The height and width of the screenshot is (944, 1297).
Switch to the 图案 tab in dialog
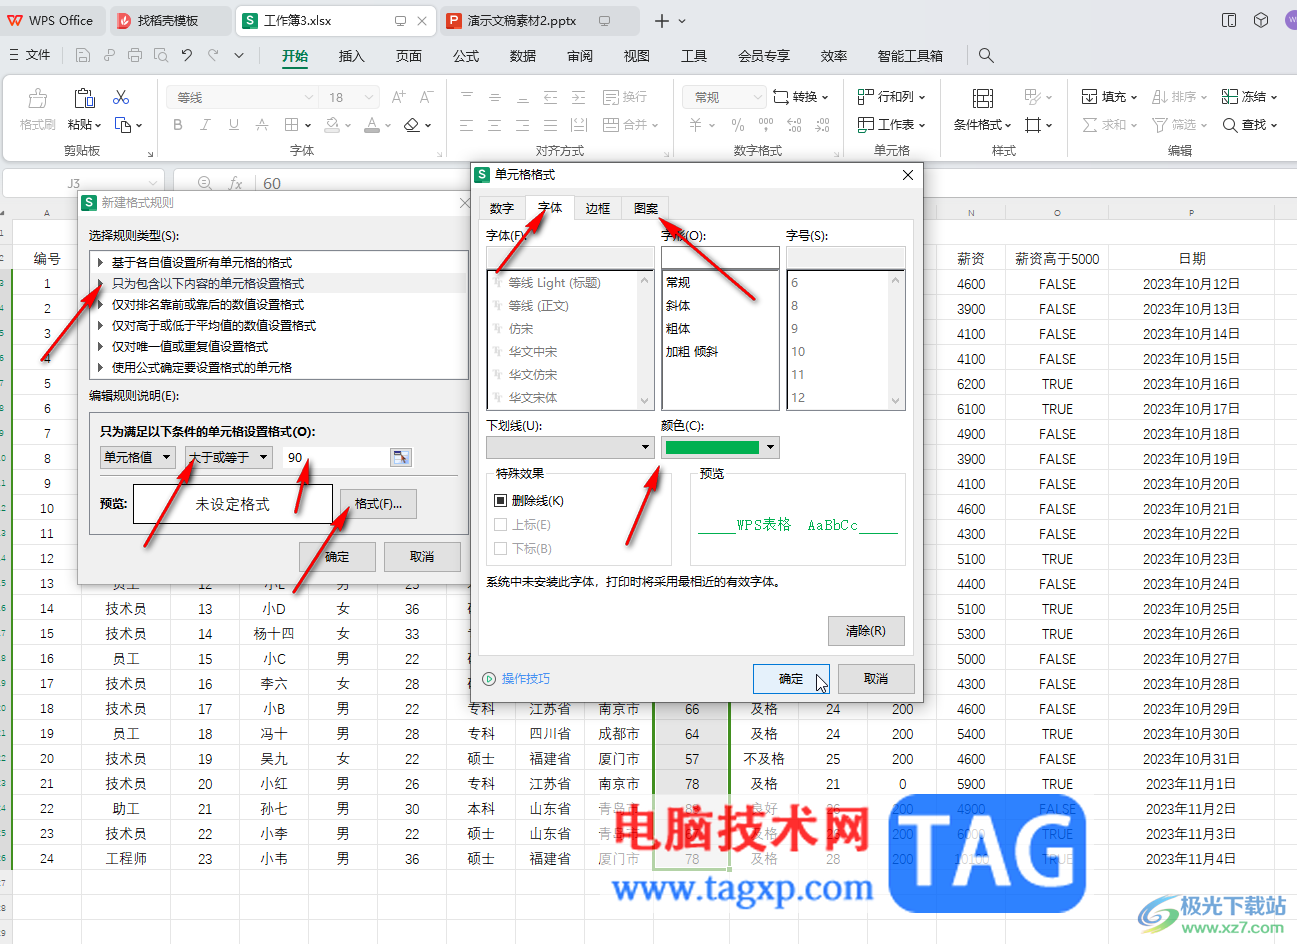tap(646, 208)
